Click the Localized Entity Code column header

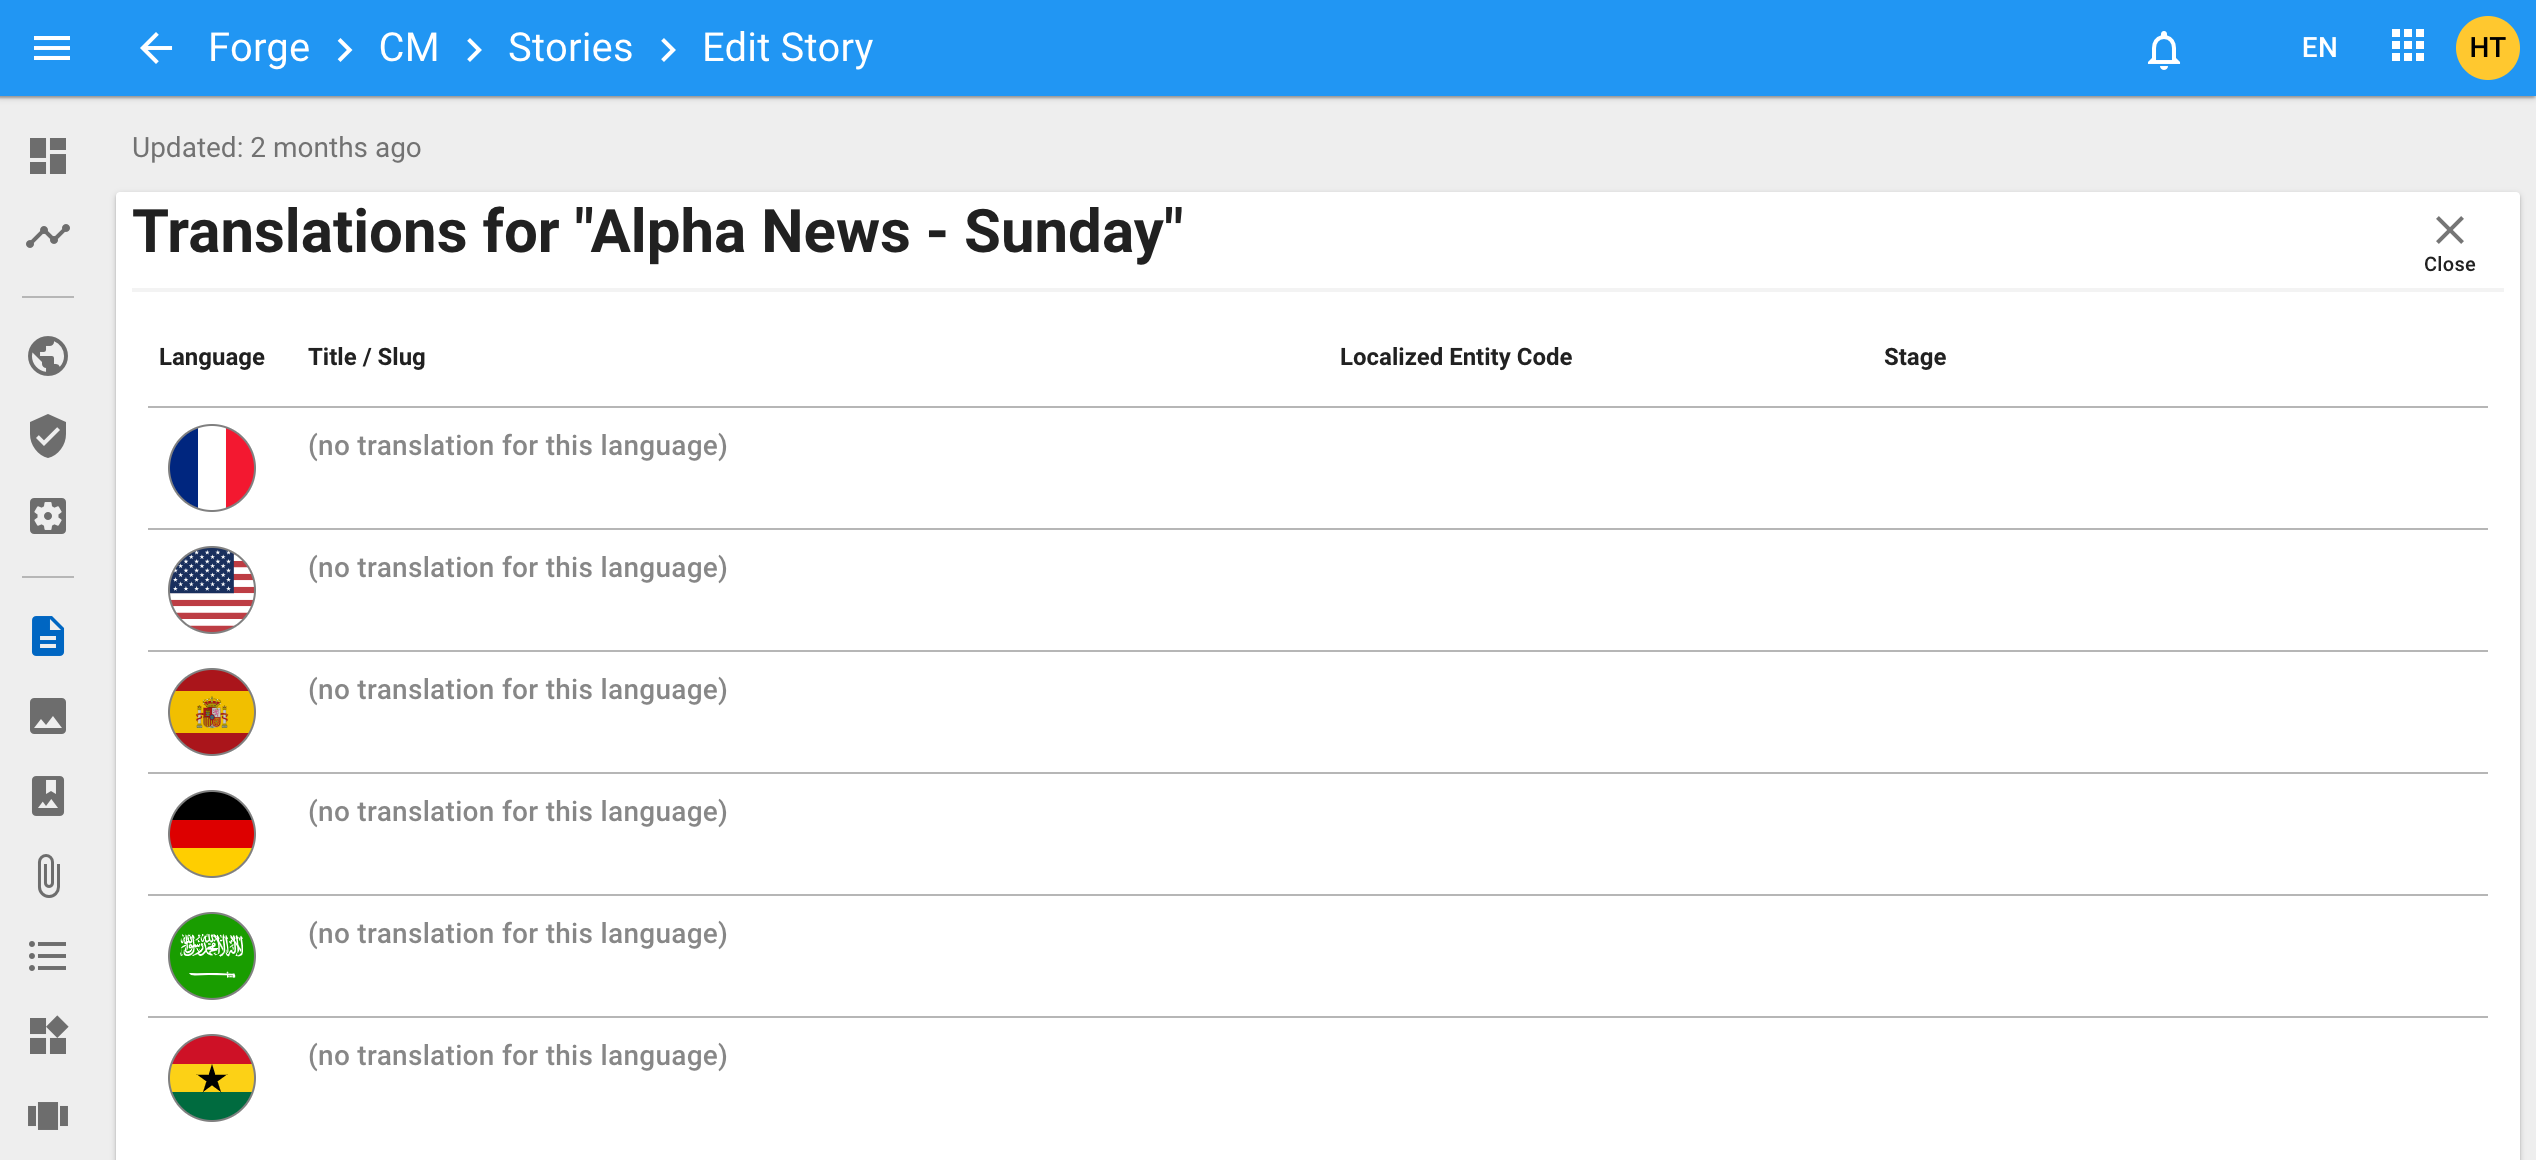click(1455, 357)
